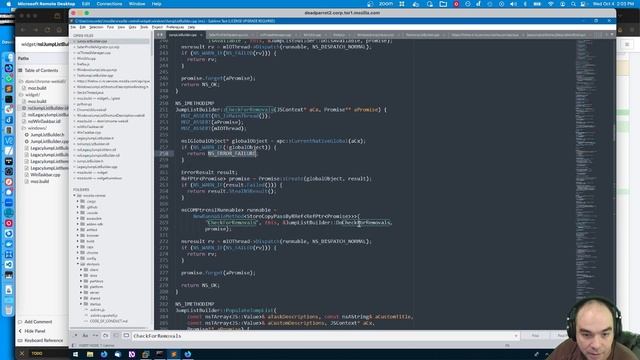Image resolution: width=640 pixels, height=360 pixels.
Task: Toggle regular expression search in find panel
Action: coord(76,336)
